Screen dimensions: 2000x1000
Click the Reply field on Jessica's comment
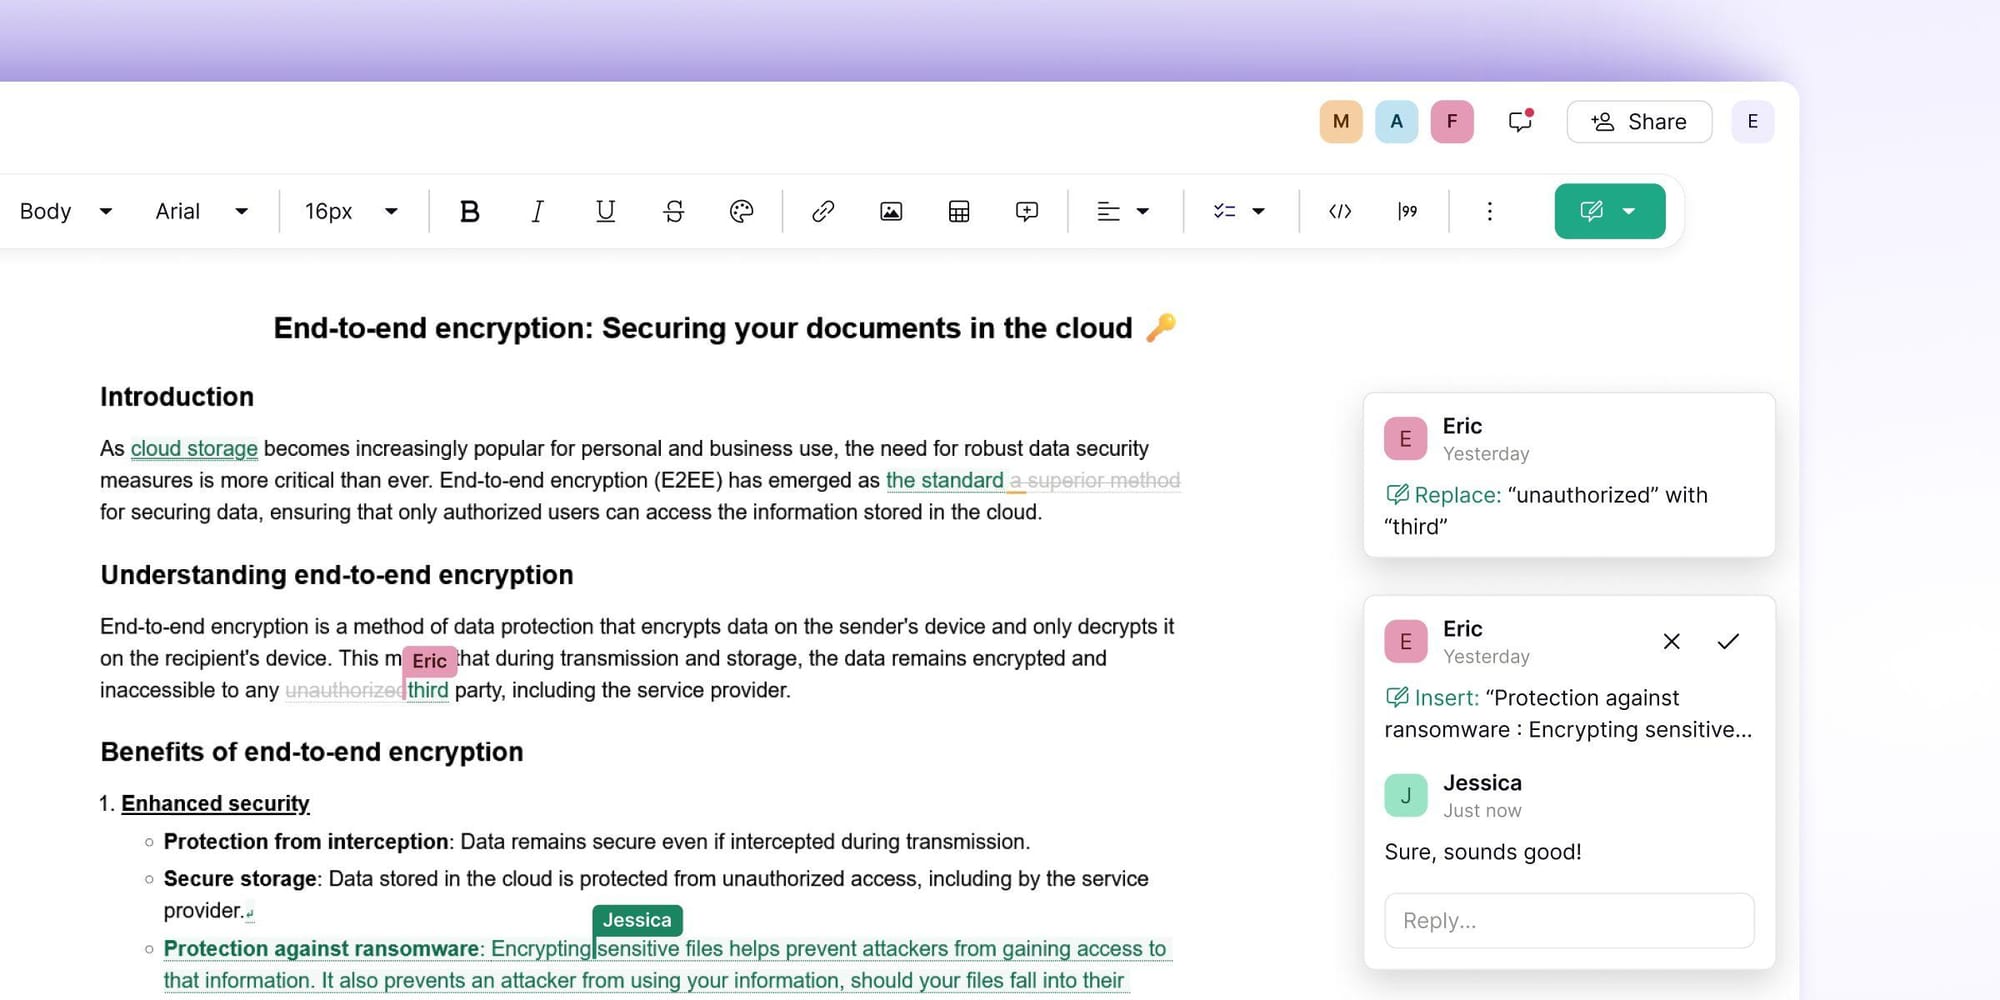pyautogui.click(x=1568, y=920)
